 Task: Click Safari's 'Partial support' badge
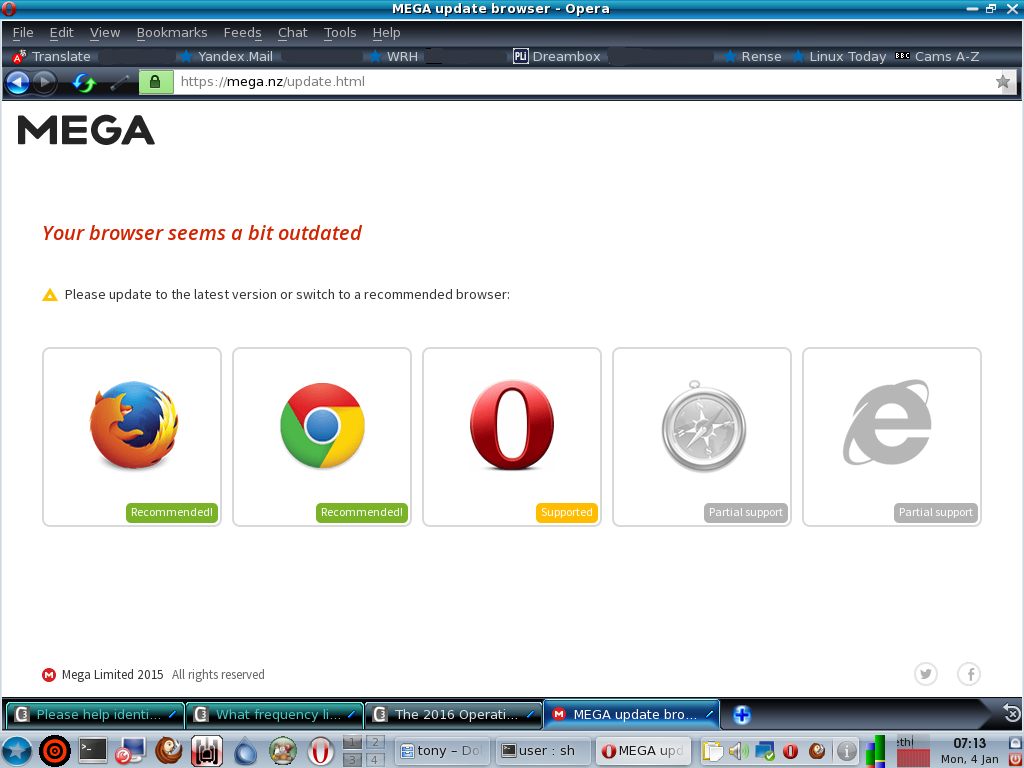746,513
